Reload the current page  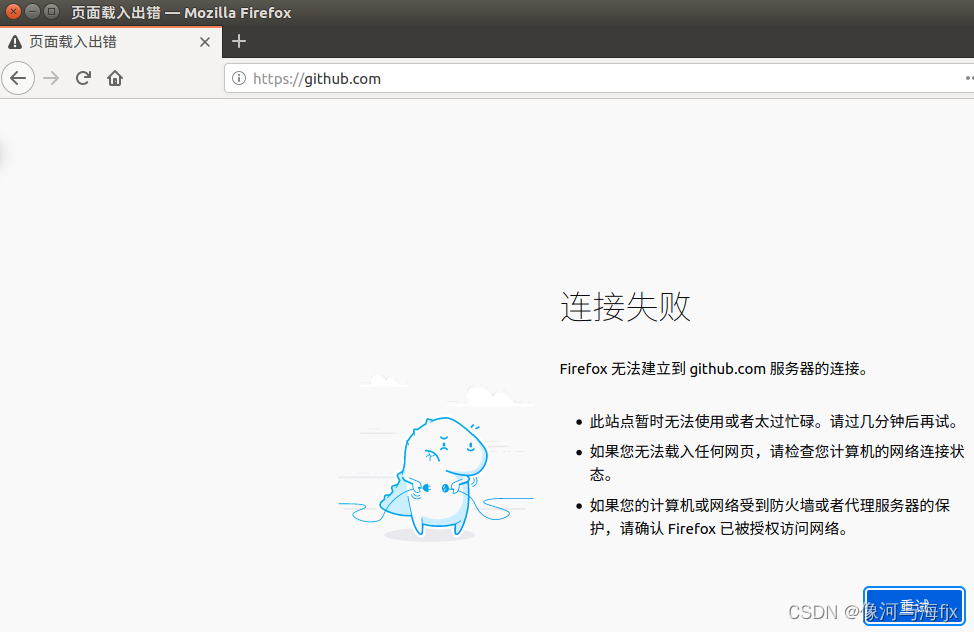click(x=83, y=78)
